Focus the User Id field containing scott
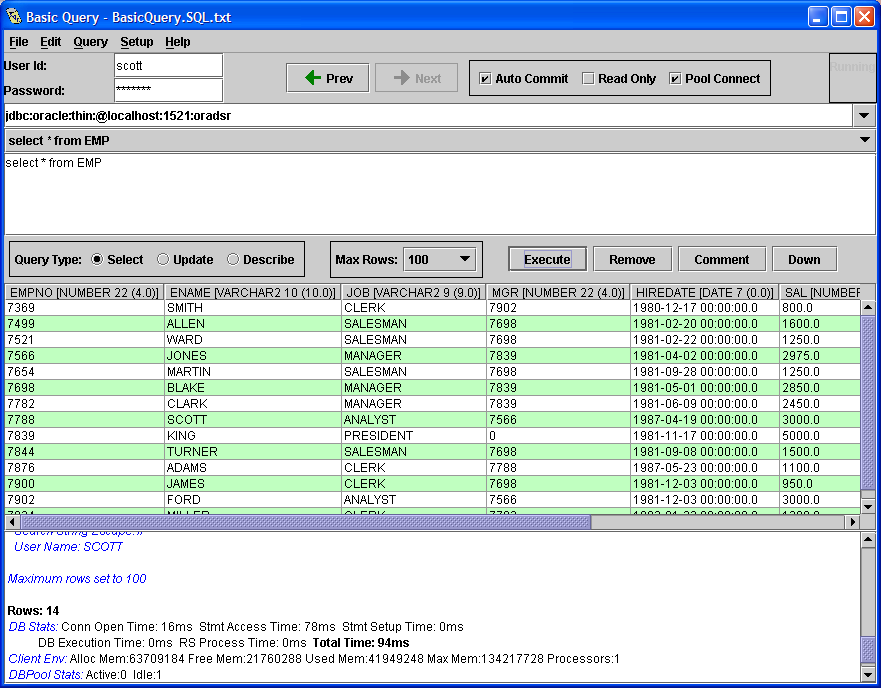 tap(168, 65)
